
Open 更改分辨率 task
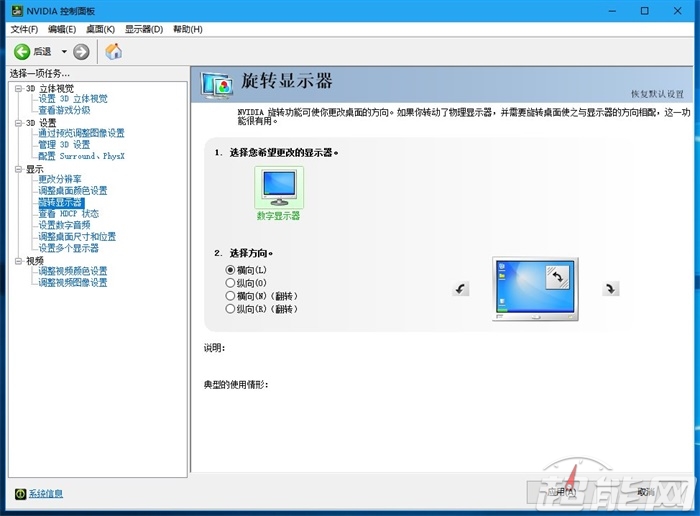click(60, 179)
